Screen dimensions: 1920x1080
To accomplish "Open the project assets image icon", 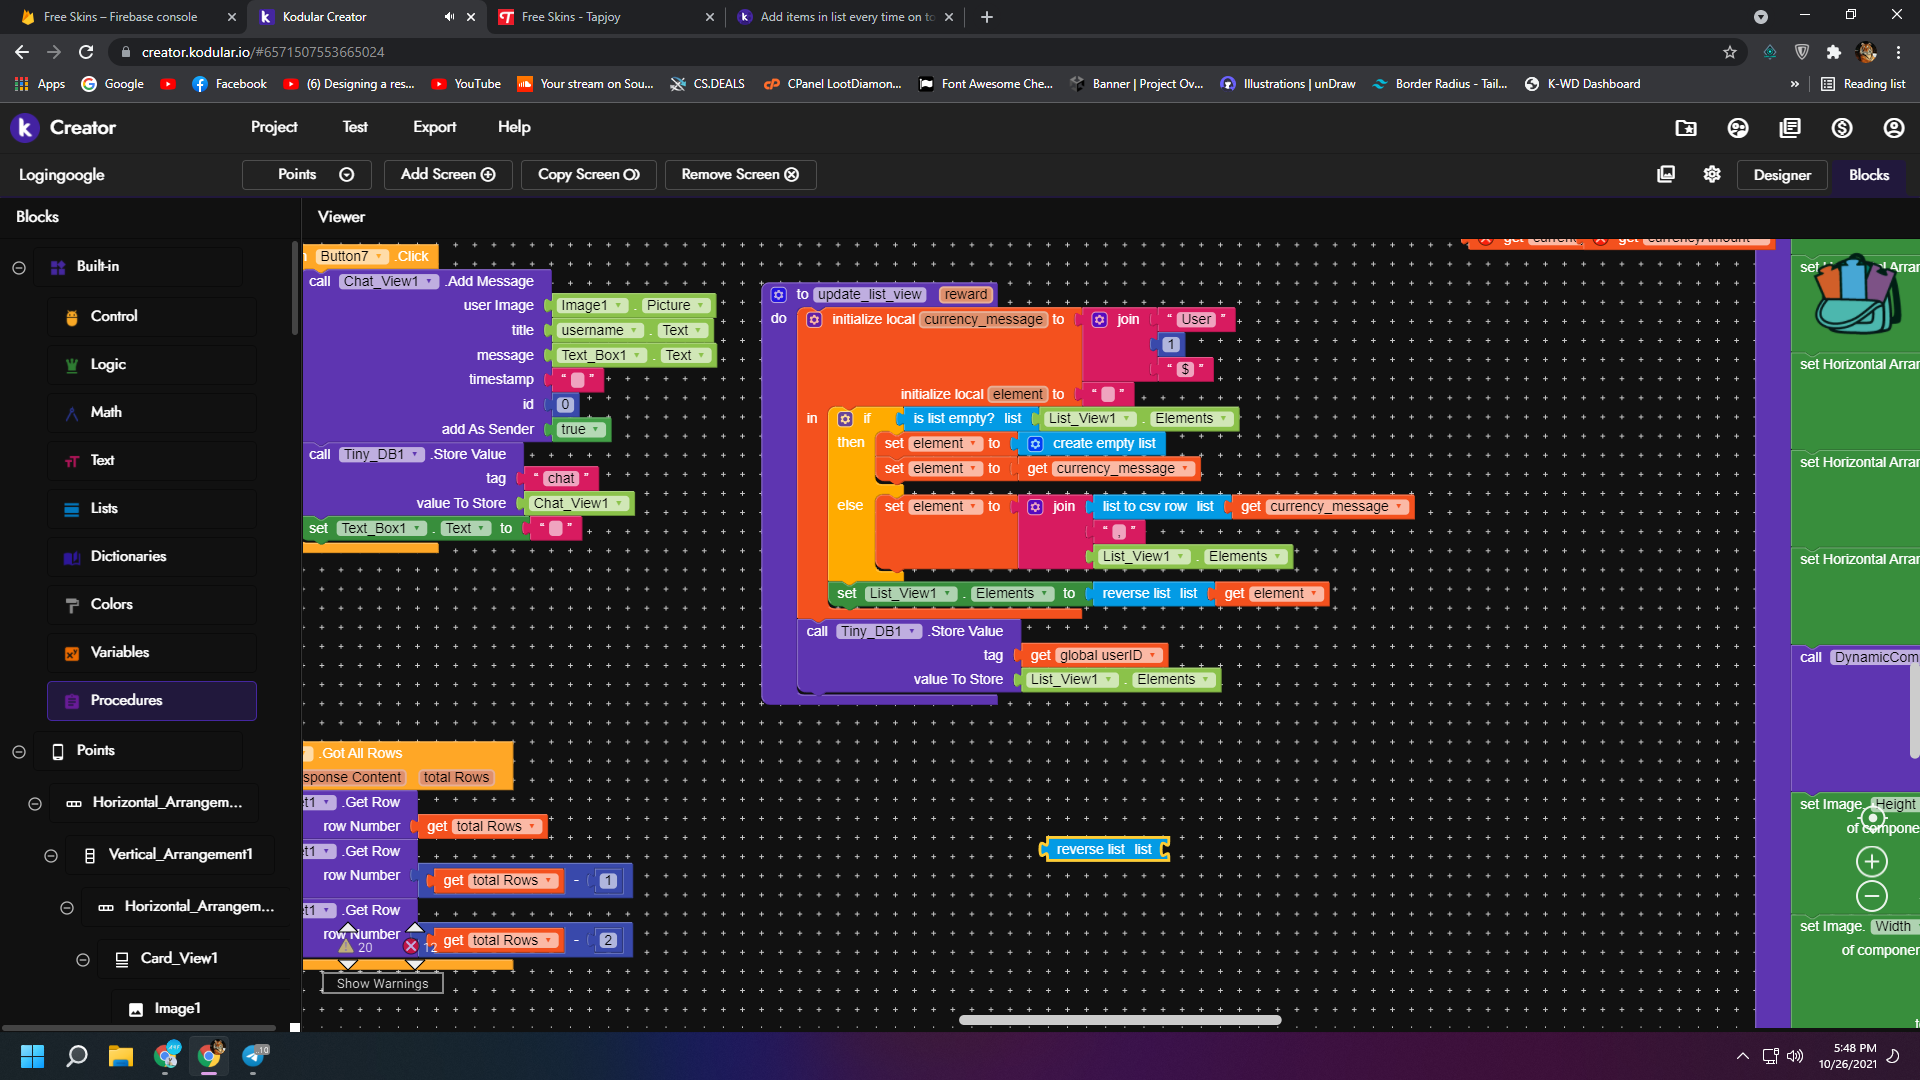I will tap(1665, 173).
